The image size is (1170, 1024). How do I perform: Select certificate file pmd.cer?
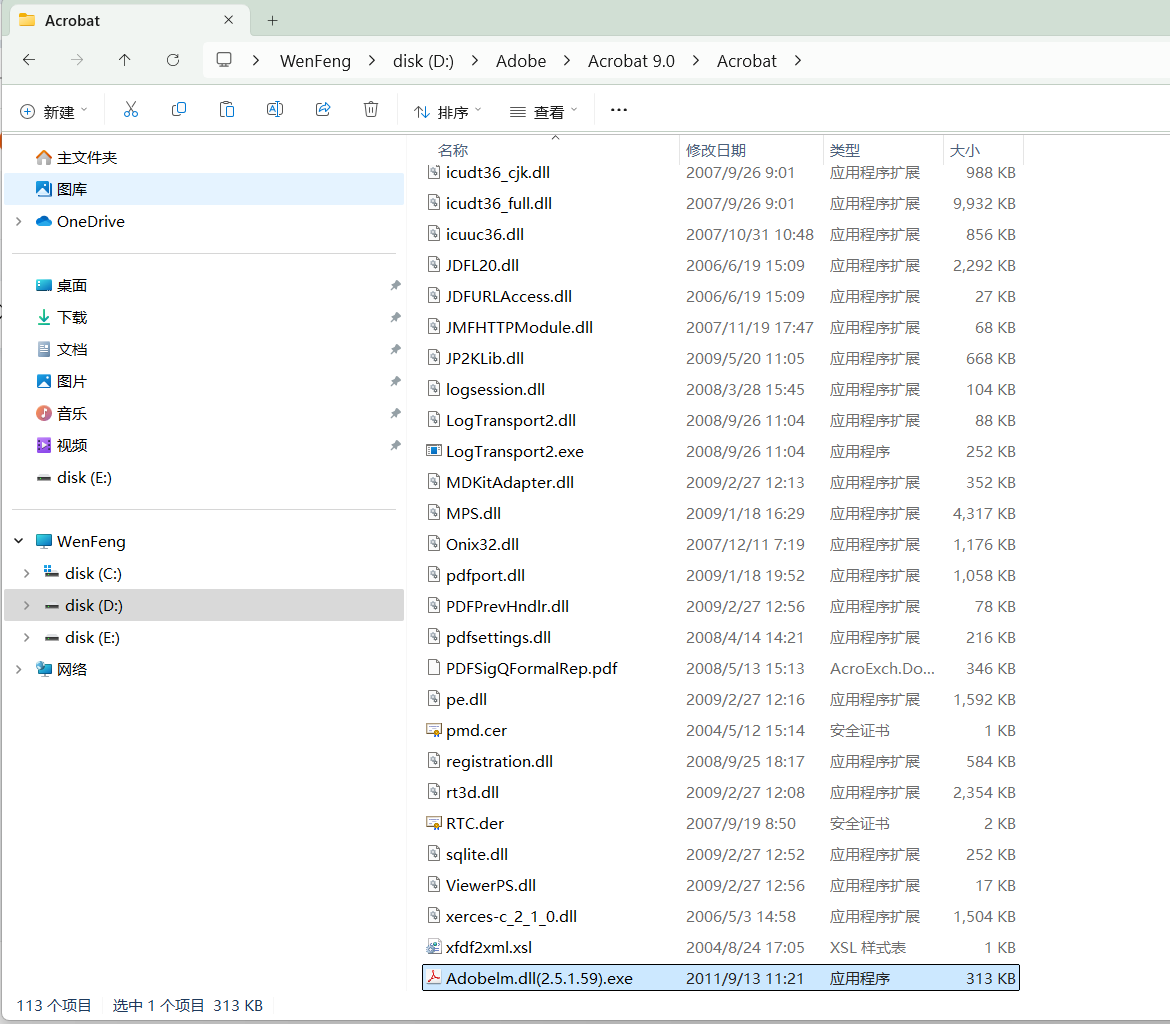coord(721,731)
